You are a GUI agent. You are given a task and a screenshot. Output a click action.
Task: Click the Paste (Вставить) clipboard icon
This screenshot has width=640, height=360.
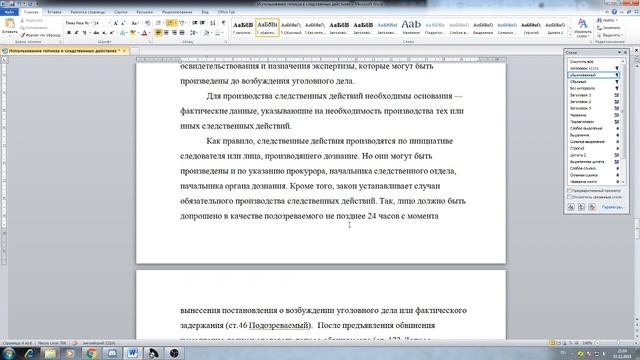click(x=10, y=23)
